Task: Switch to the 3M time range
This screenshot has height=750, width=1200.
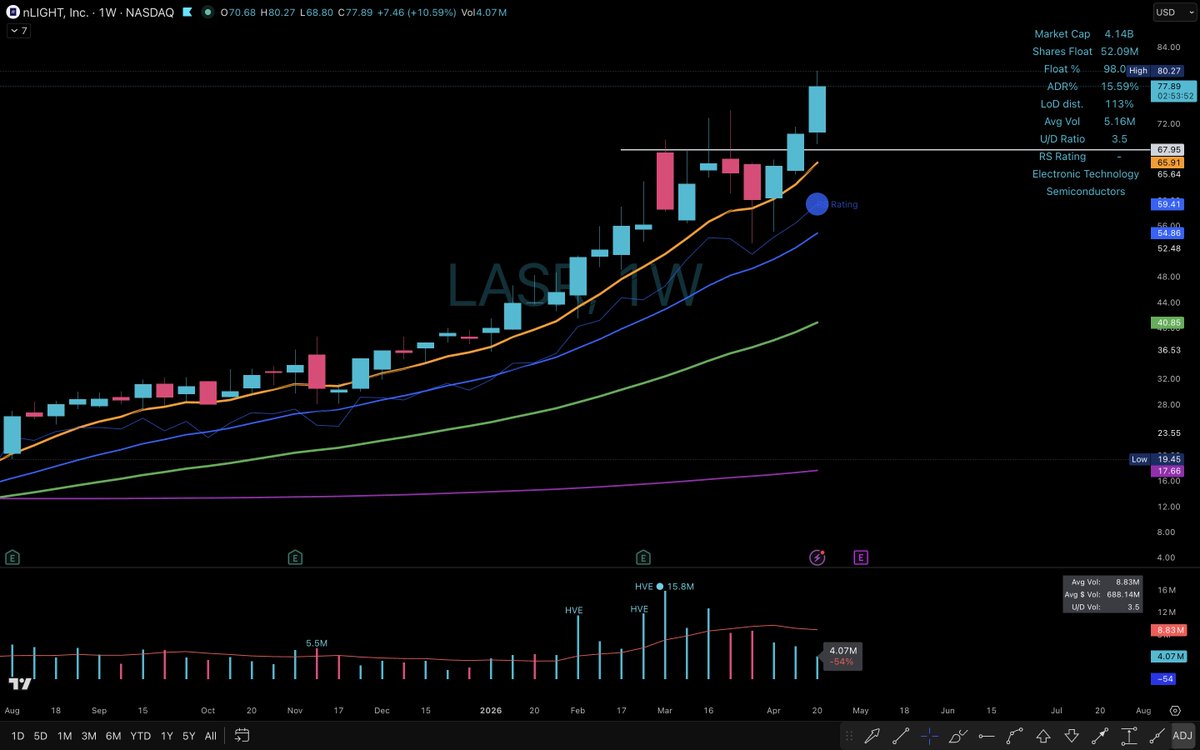Action: (x=89, y=736)
